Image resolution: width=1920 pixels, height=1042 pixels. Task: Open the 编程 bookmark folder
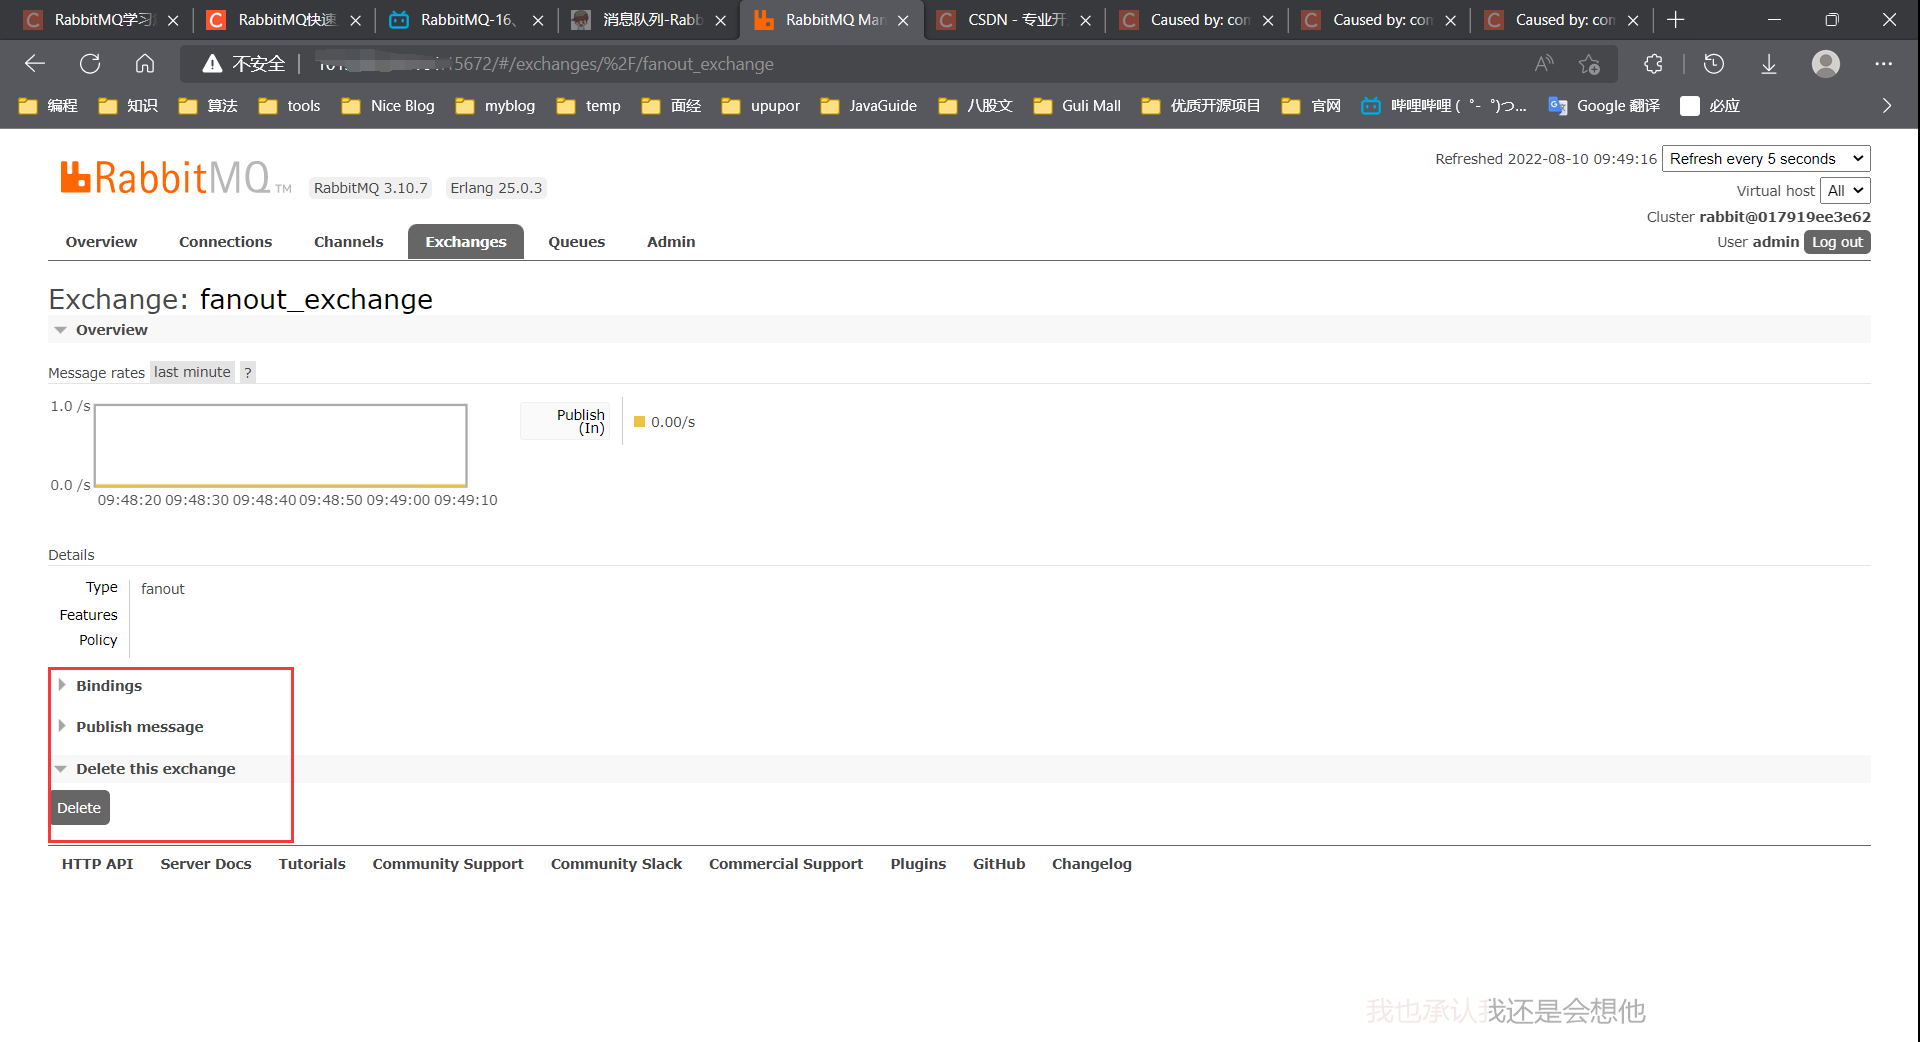(x=48, y=105)
